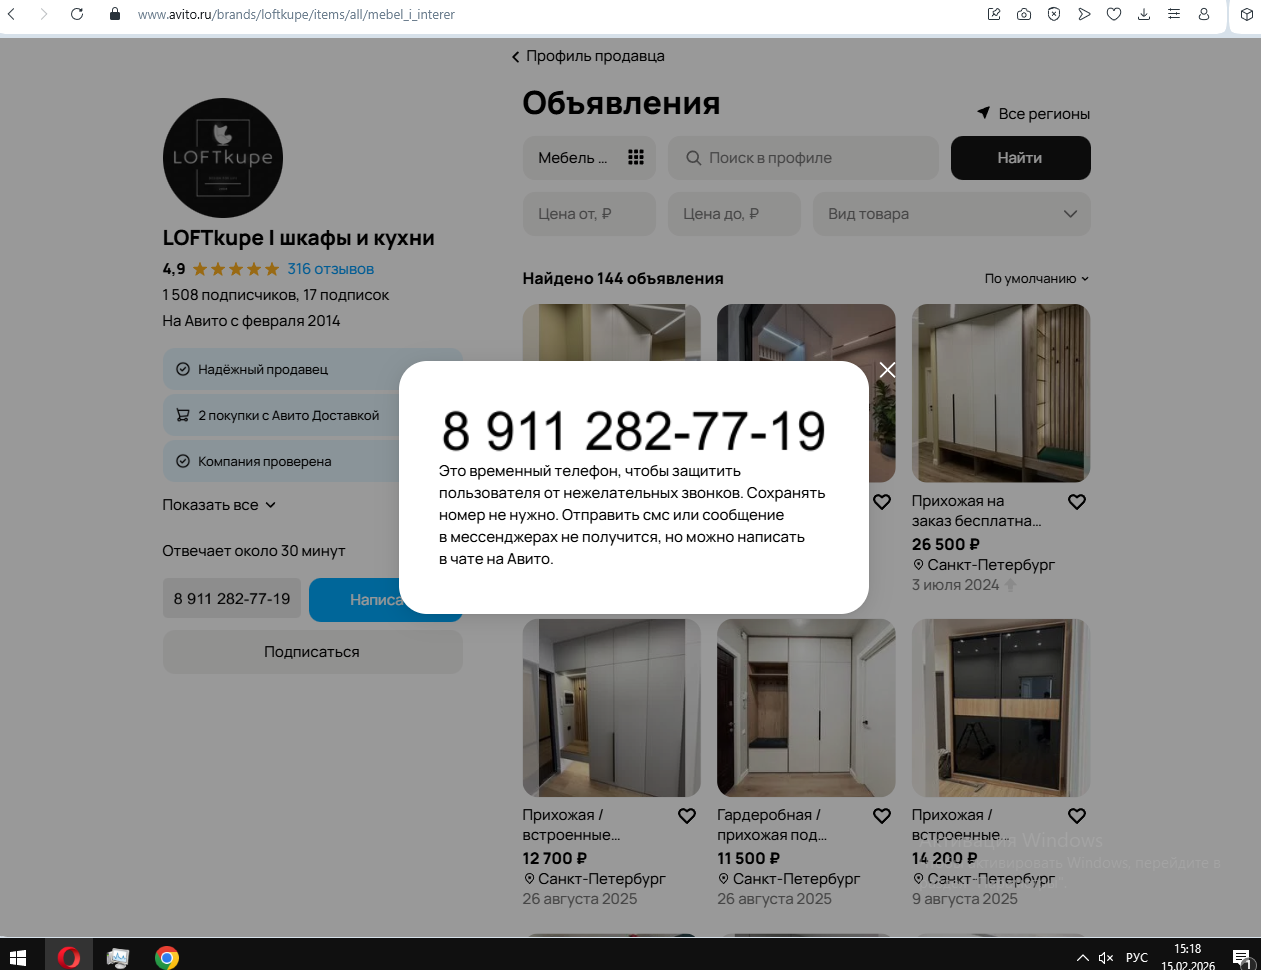Expand Показать все seller badges
The image size is (1261, 970).
point(219,505)
